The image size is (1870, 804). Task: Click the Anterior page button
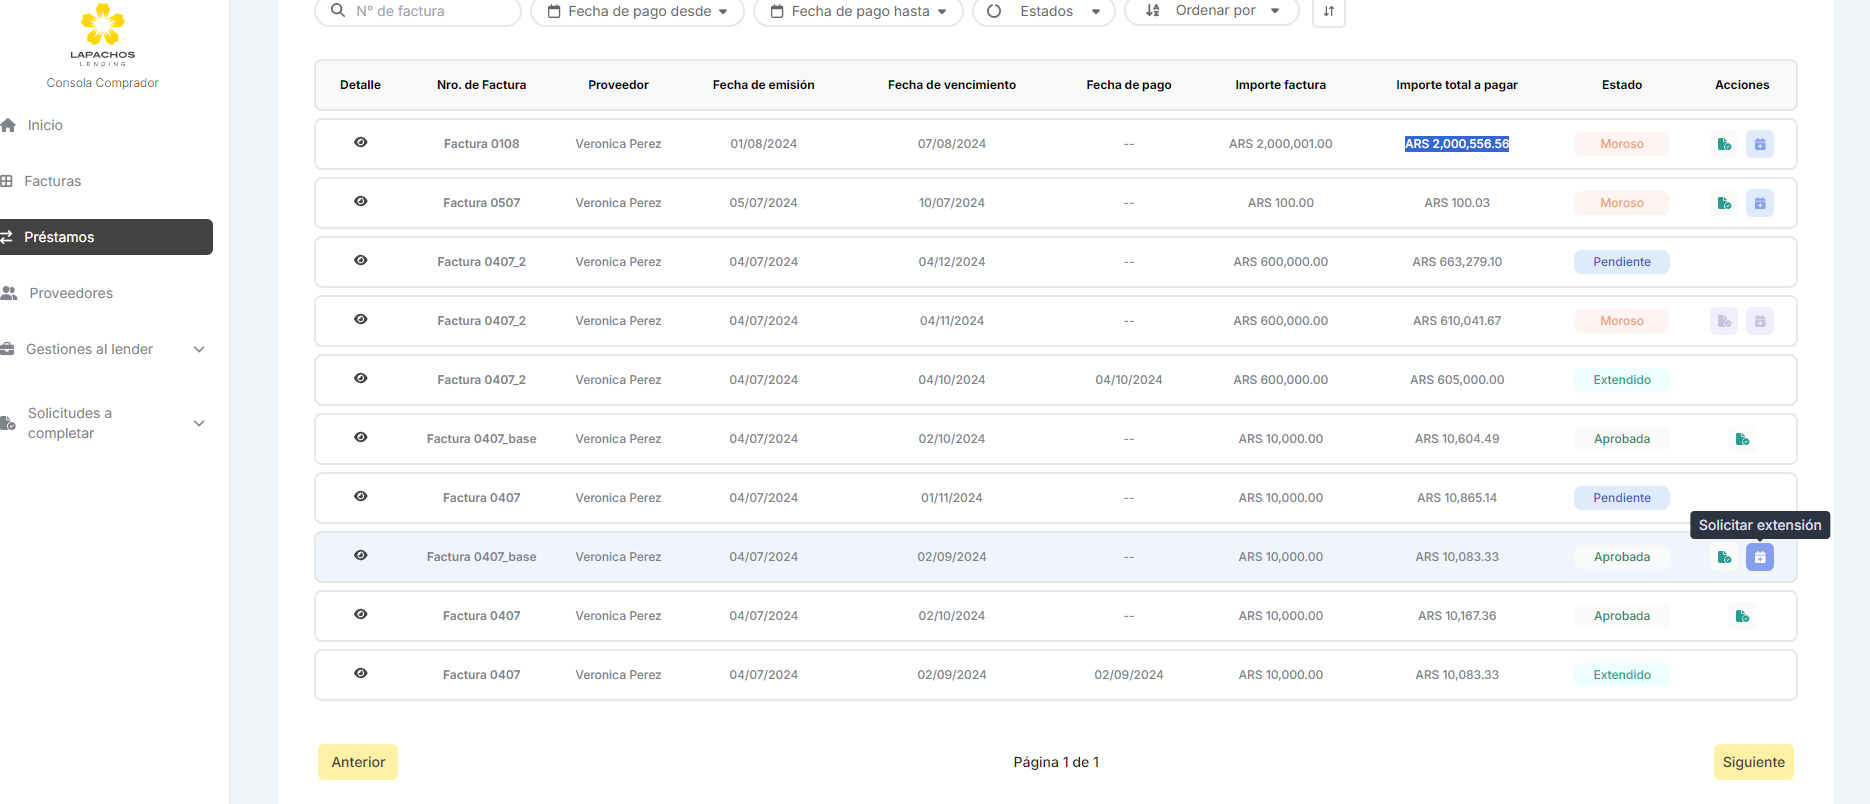358,762
